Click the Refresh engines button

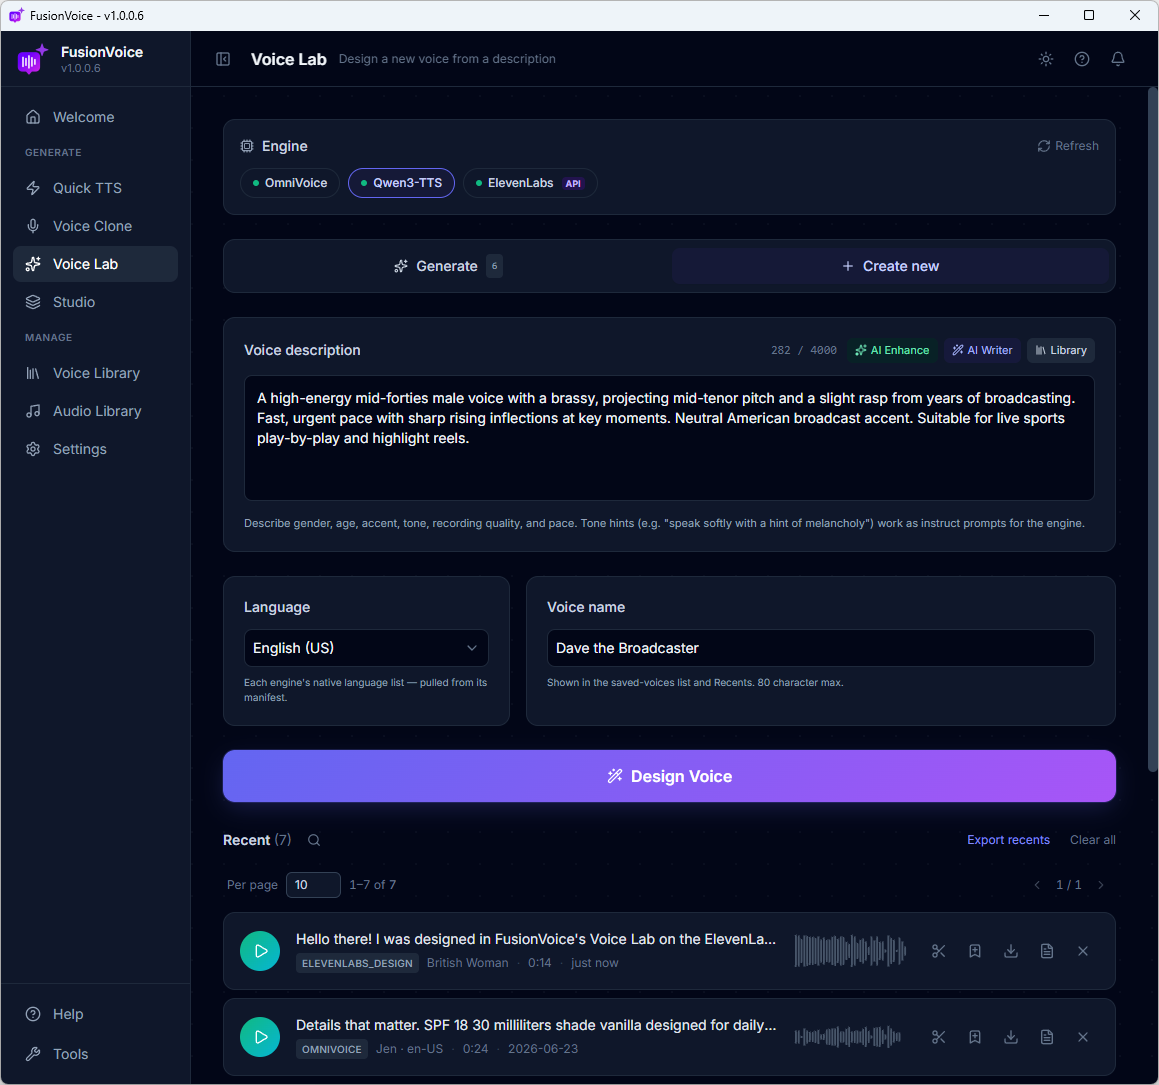pos(1067,146)
